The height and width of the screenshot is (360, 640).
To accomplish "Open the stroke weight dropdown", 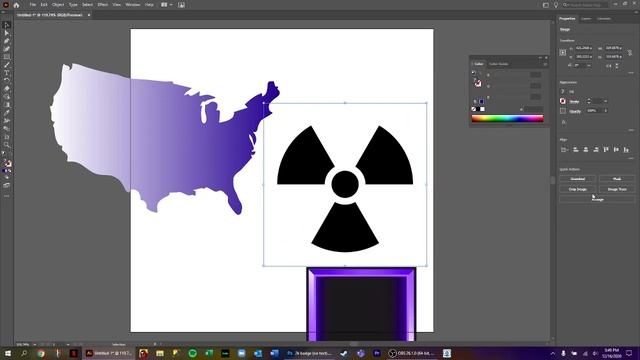I will (606, 101).
